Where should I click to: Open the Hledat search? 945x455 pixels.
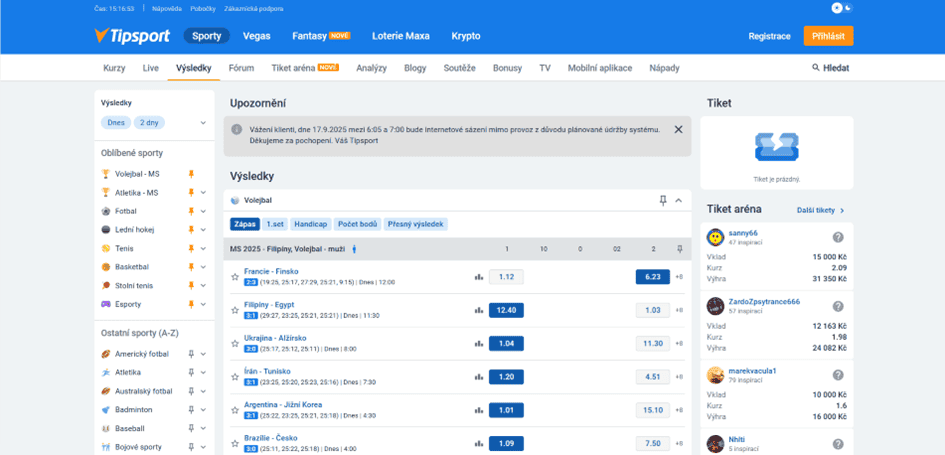[830, 68]
